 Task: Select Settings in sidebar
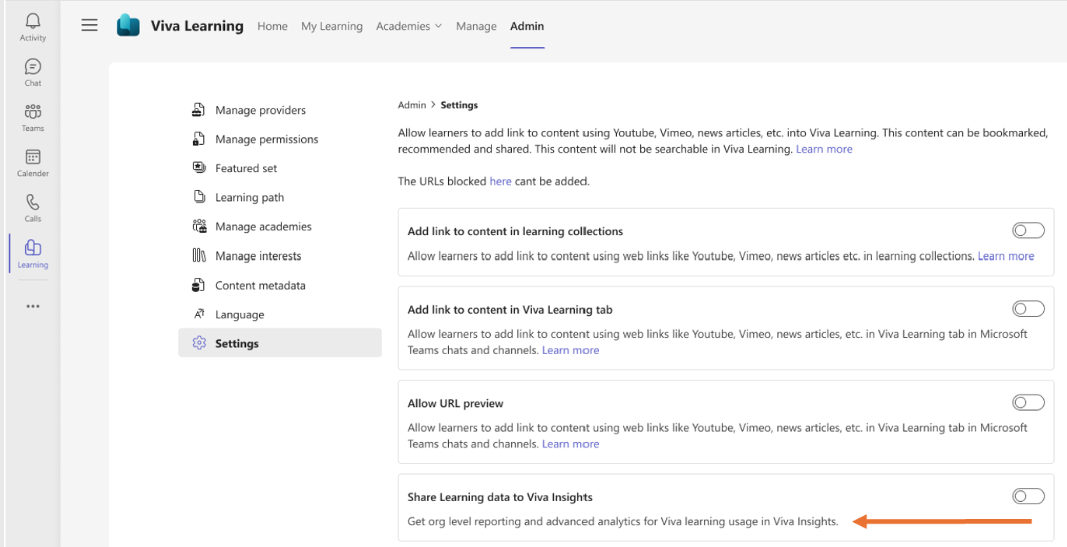click(x=280, y=343)
